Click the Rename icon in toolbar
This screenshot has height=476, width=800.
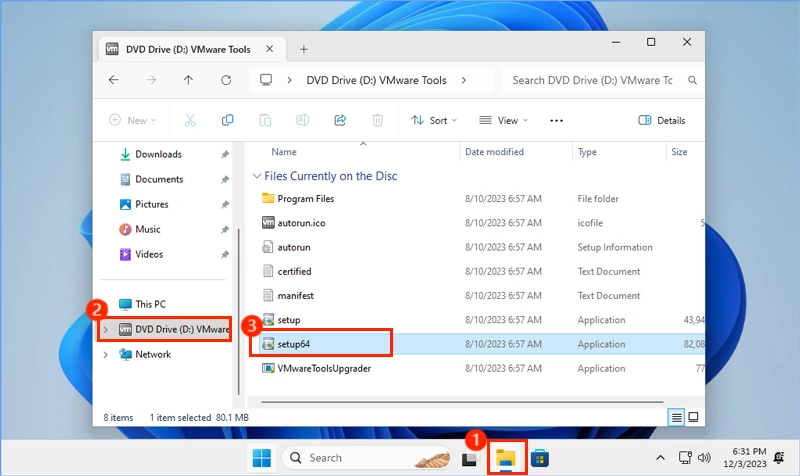pos(303,120)
